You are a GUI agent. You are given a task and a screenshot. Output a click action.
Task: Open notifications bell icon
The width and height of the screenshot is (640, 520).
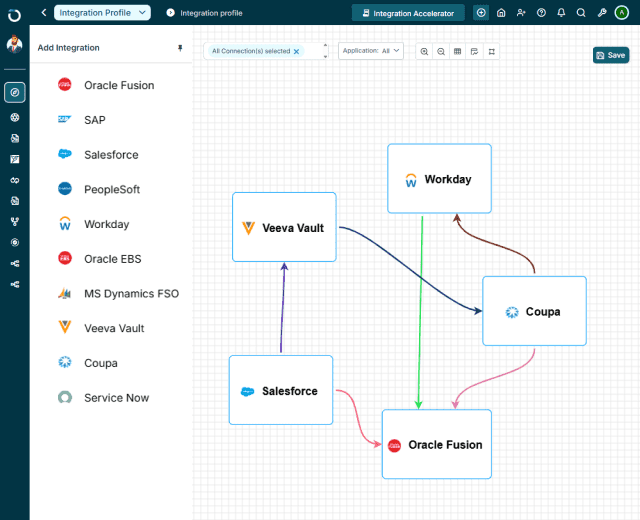(x=561, y=13)
